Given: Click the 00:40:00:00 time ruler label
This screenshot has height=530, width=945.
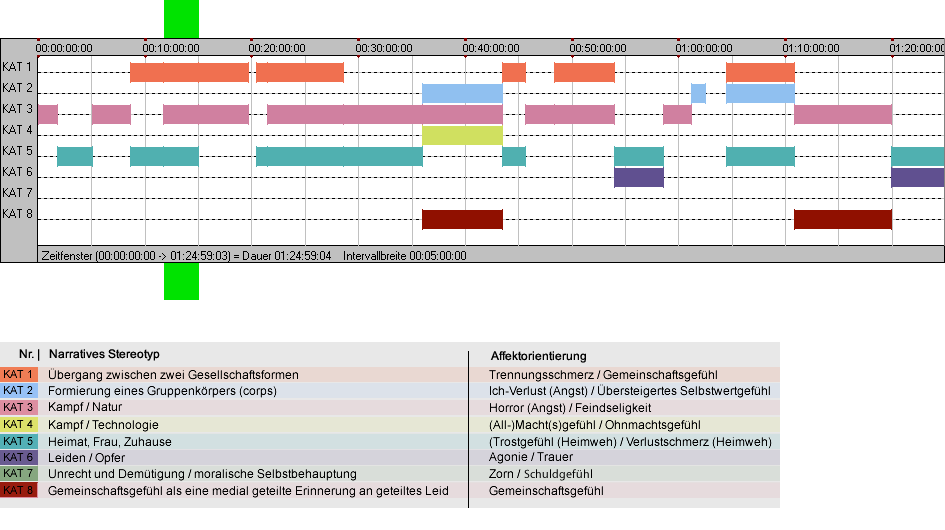Looking at the screenshot, I should [491, 48].
